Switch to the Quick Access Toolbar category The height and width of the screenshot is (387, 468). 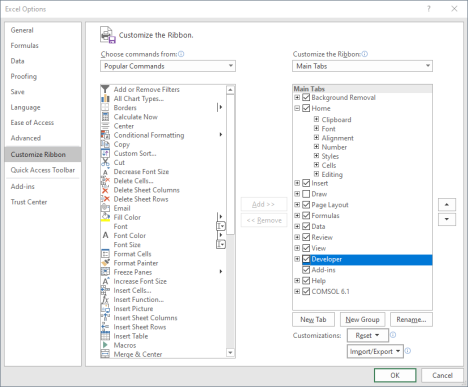coord(43,170)
